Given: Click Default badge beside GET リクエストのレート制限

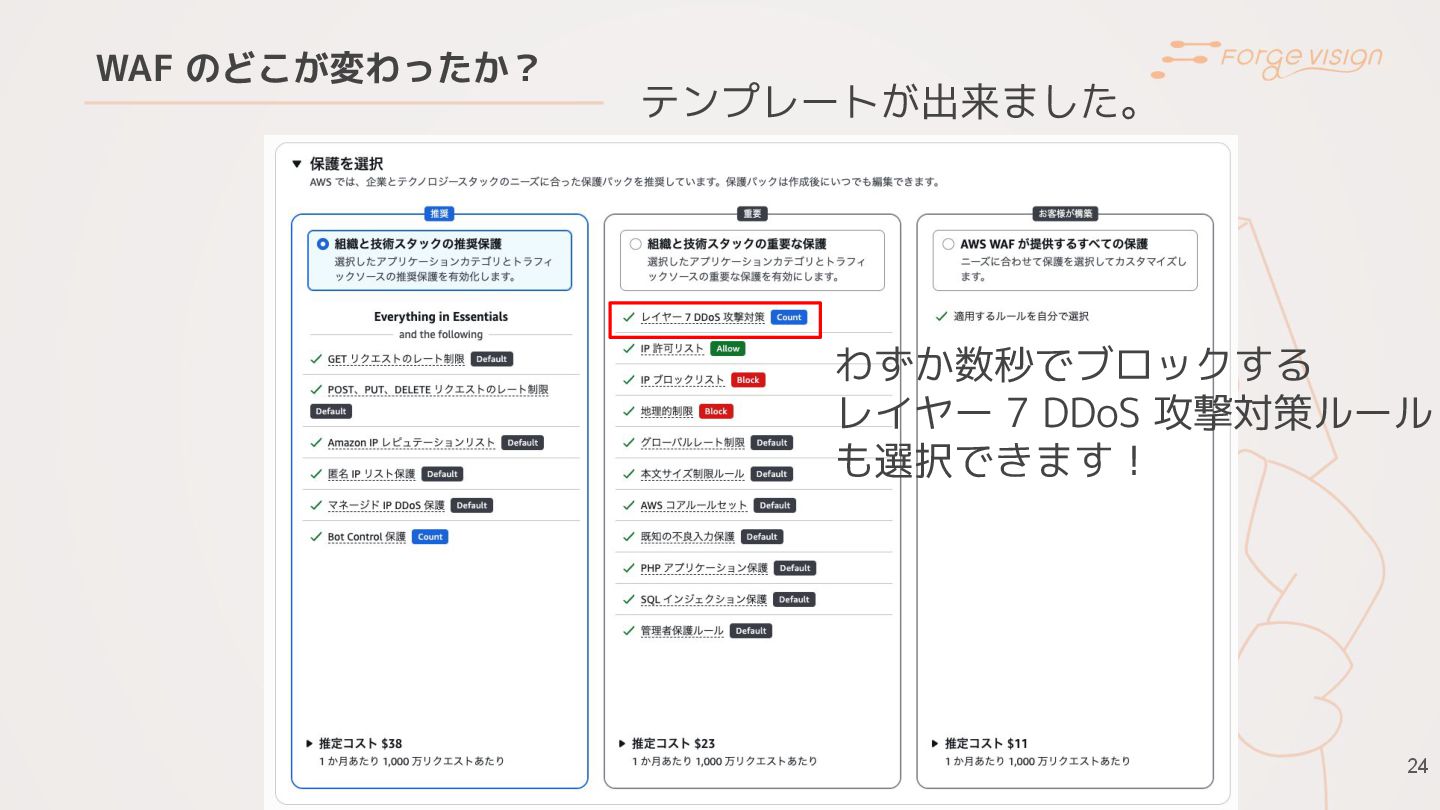Looking at the screenshot, I should (491, 359).
